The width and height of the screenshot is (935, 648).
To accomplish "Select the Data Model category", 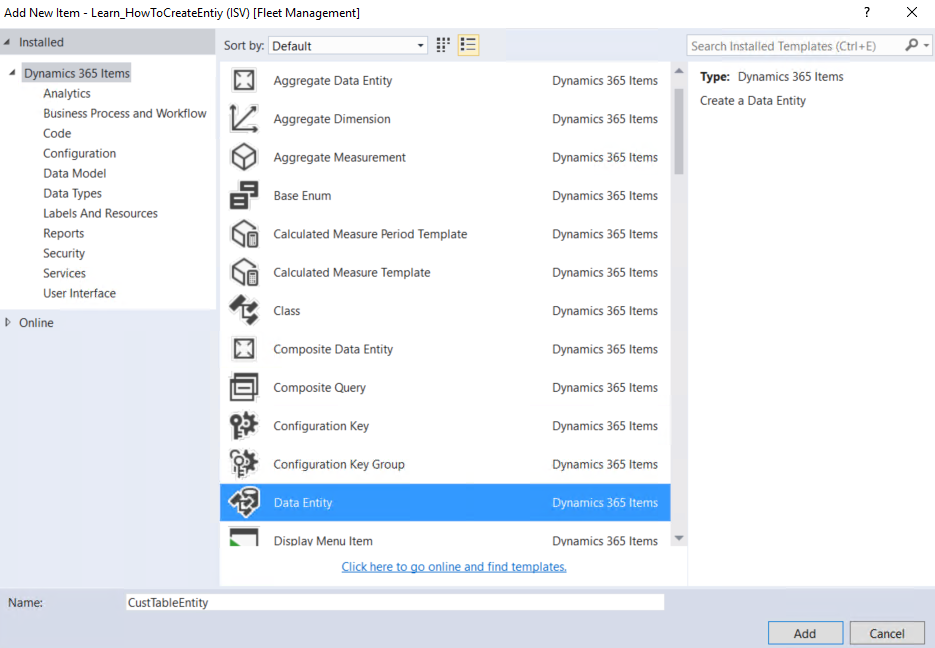I will [x=75, y=173].
